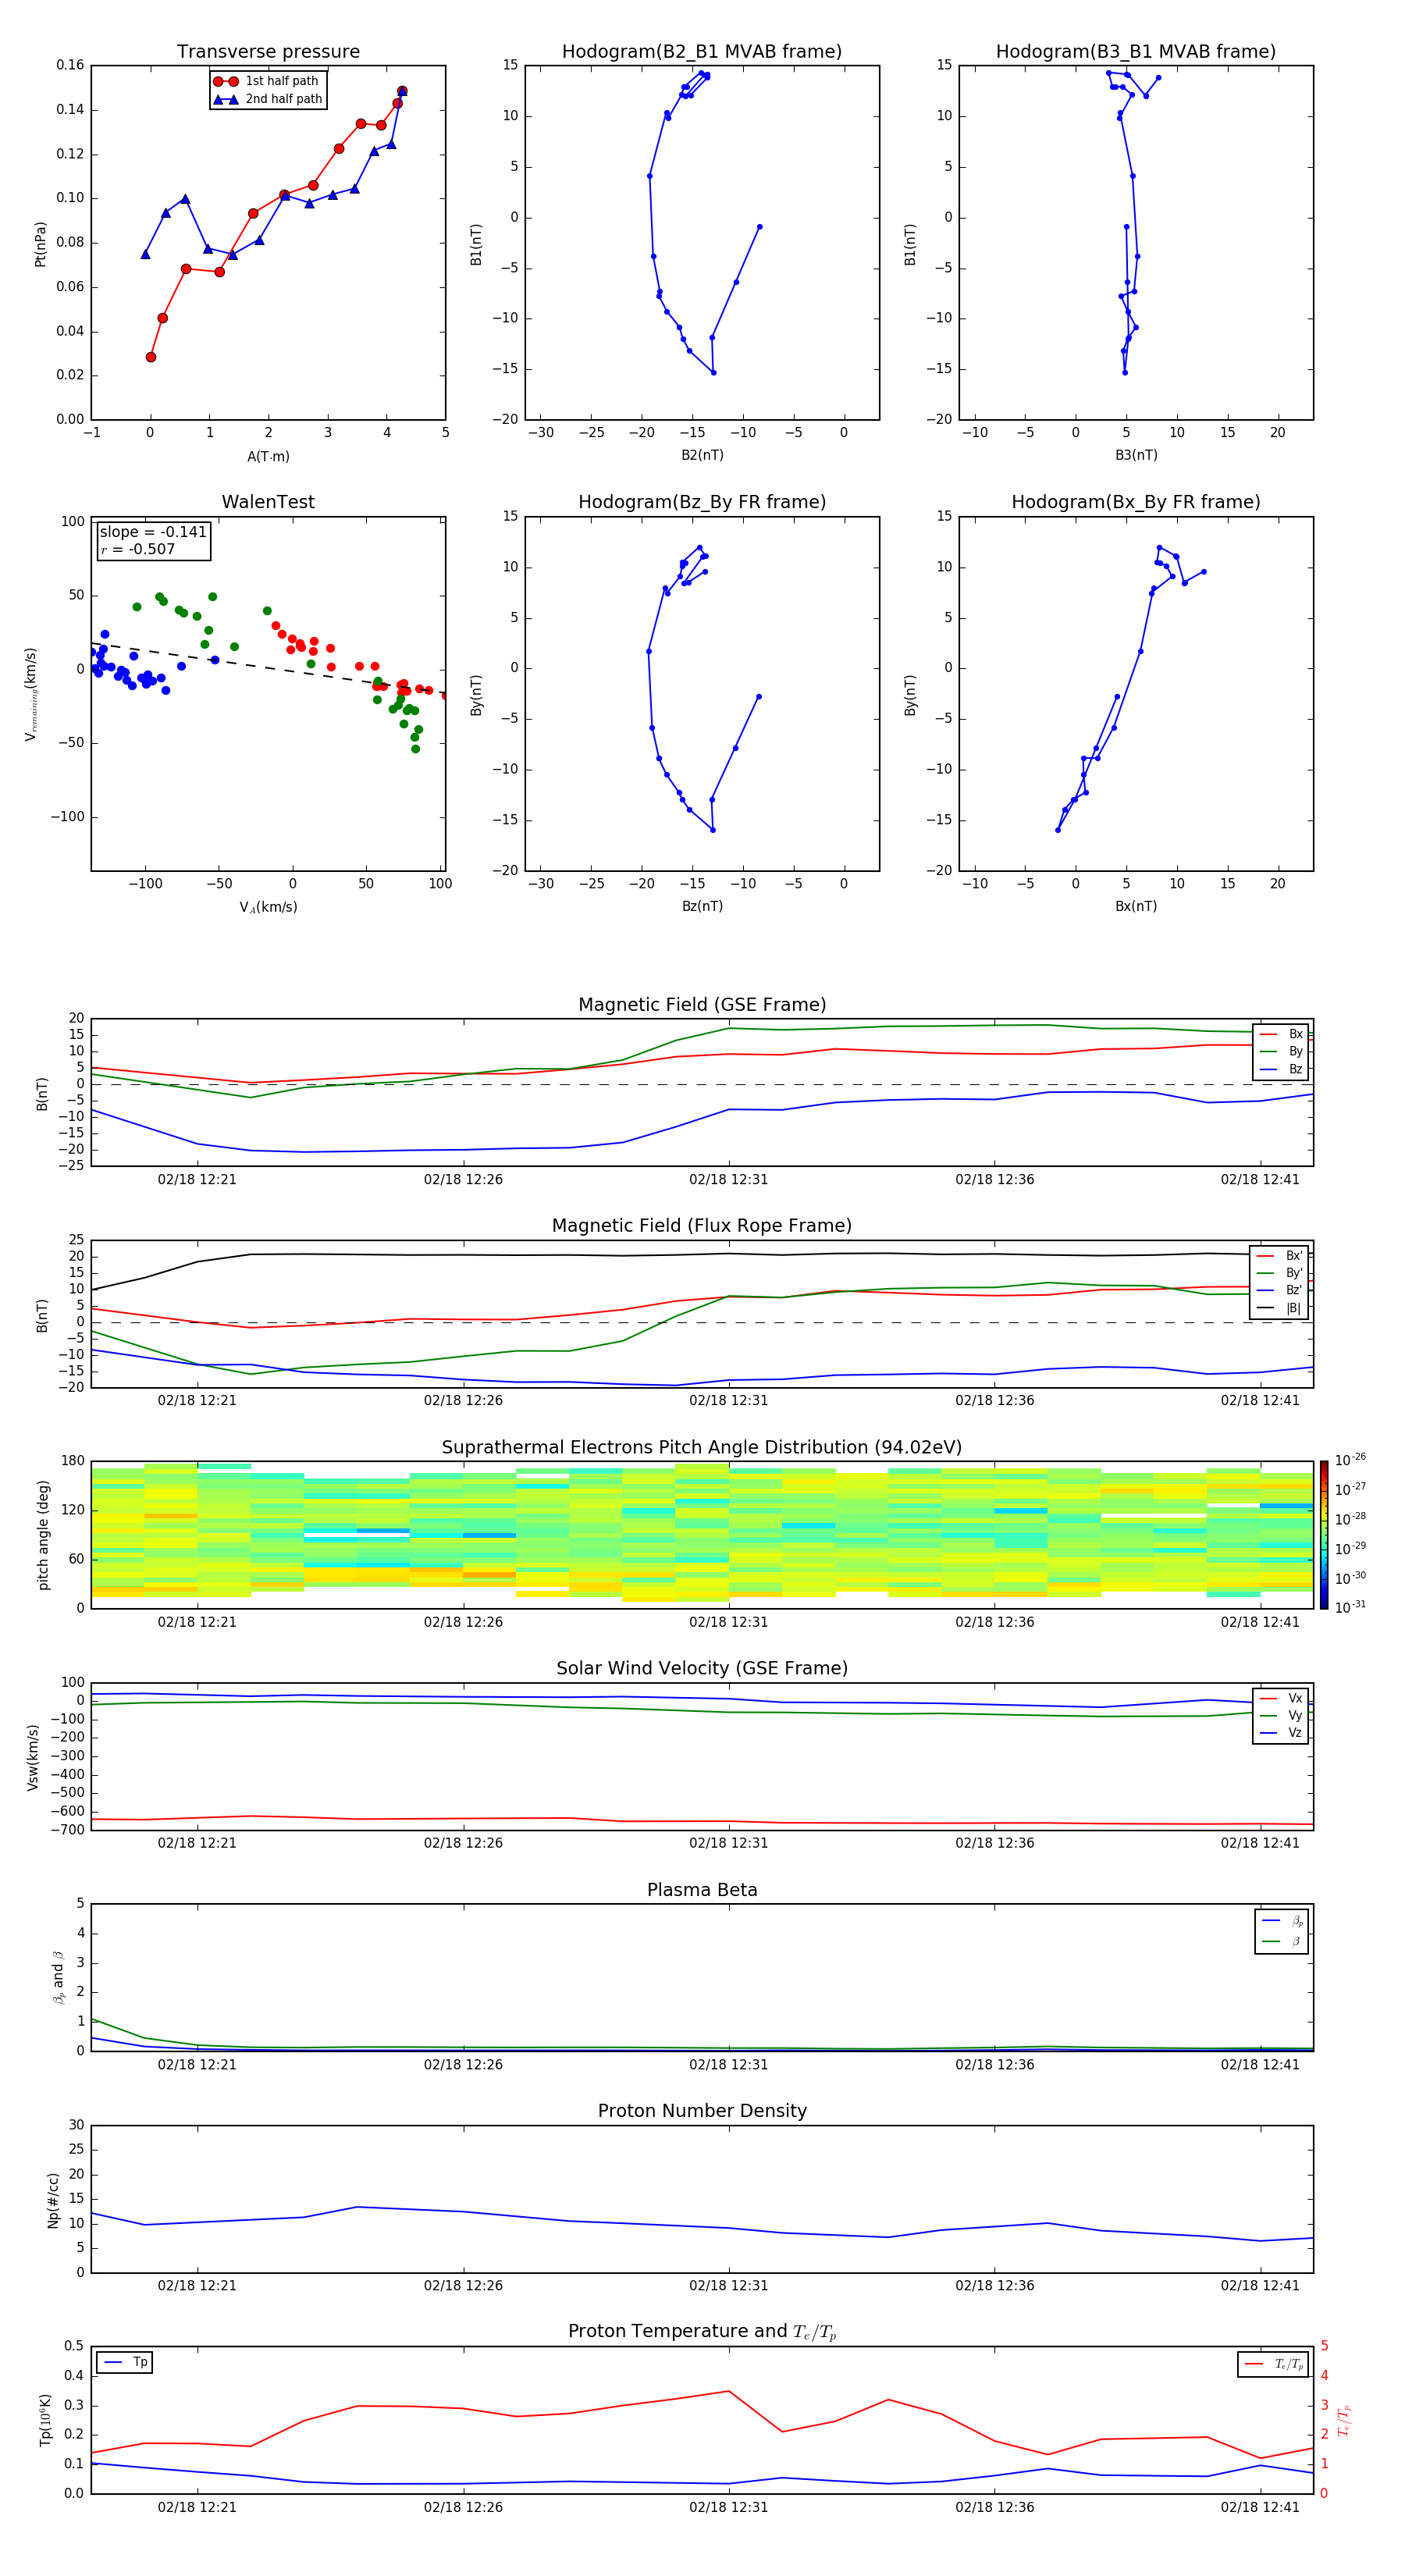Click the 0.16 tick on Transverse pressure axis
Screen dimensions: 1405x2576
[70, 65]
